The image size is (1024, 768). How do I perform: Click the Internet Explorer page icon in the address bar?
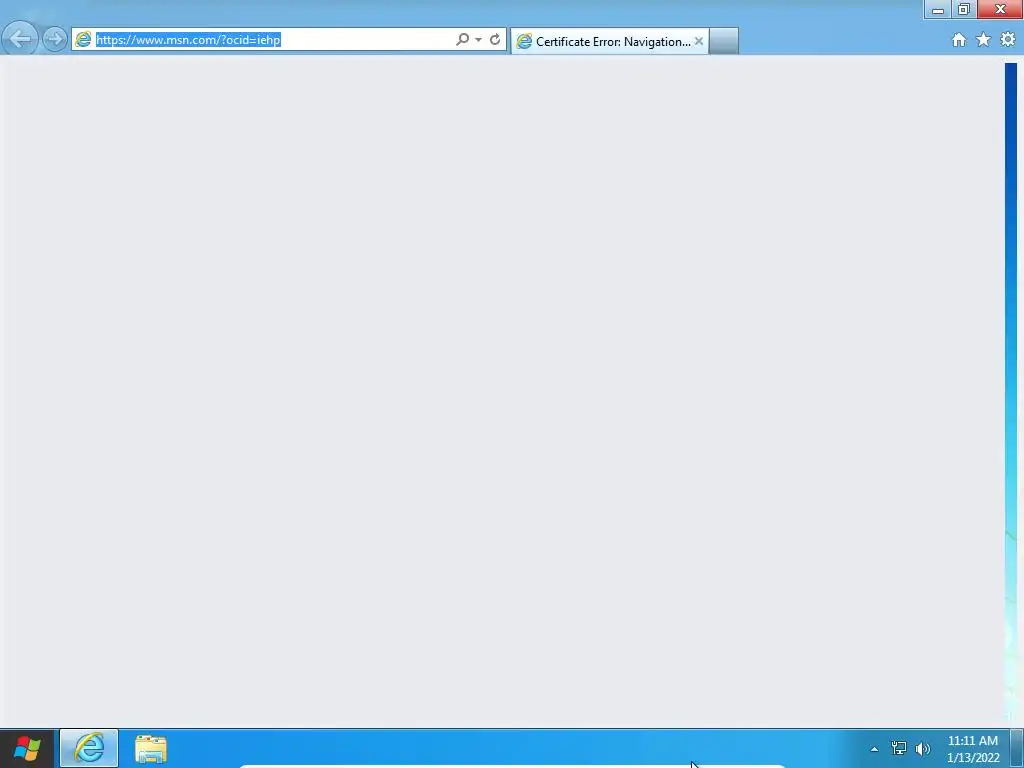(83, 40)
